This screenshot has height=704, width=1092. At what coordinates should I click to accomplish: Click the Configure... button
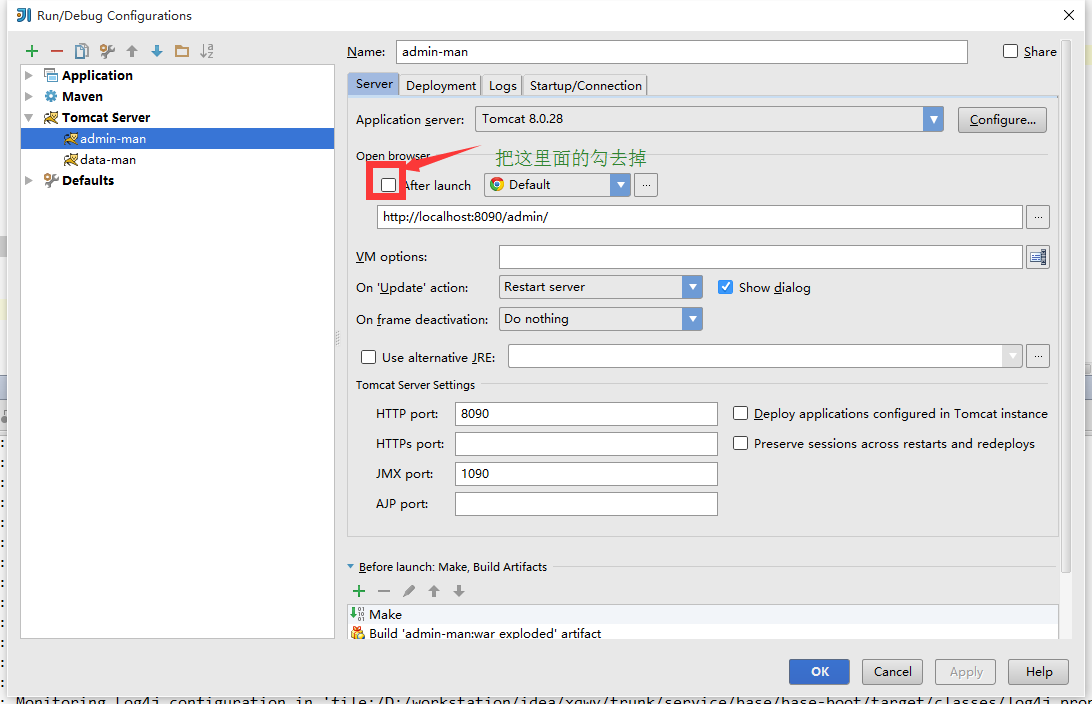[1002, 120]
